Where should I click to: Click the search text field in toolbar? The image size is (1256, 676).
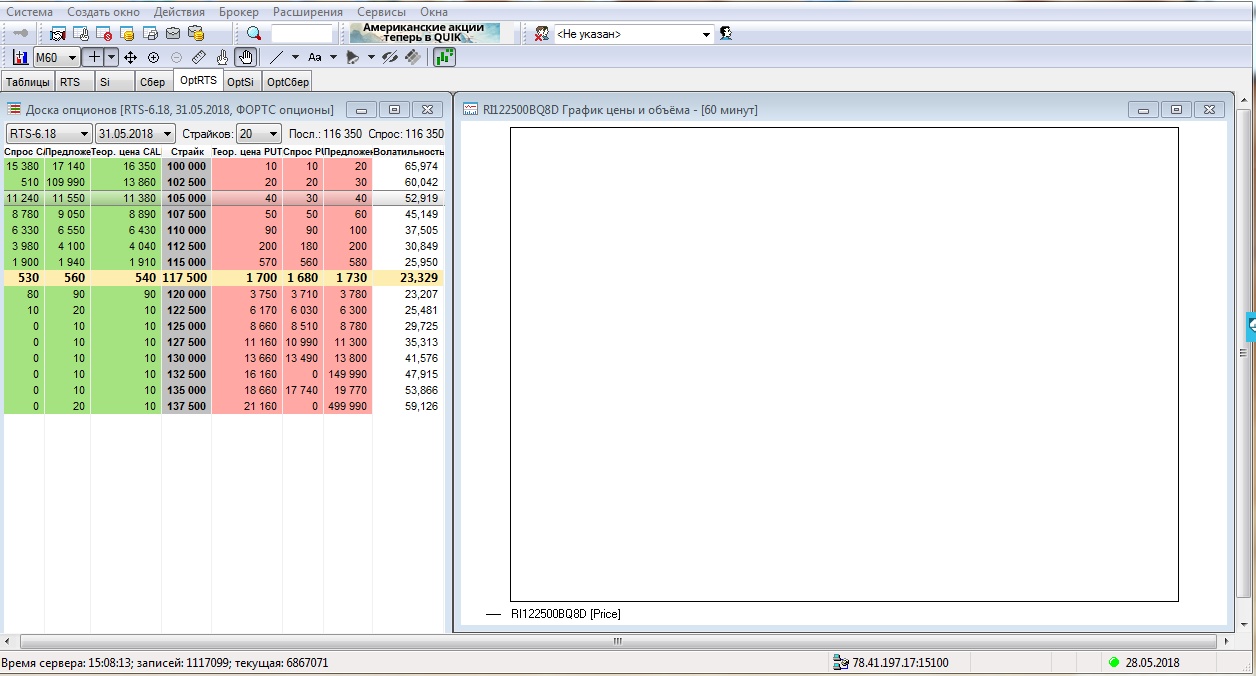click(x=302, y=34)
